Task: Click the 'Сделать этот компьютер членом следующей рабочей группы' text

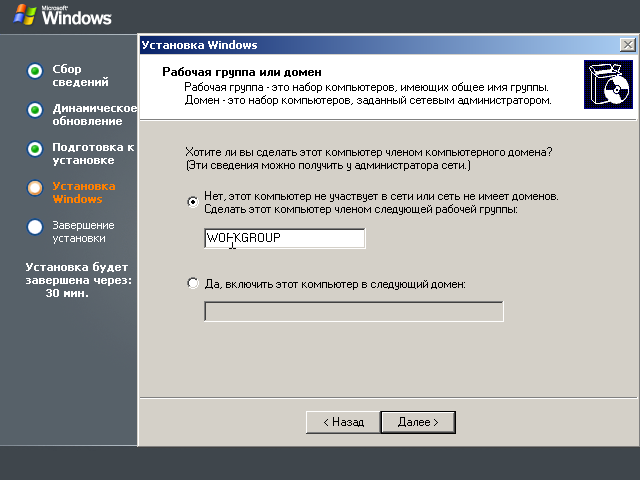Action: (361, 209)
